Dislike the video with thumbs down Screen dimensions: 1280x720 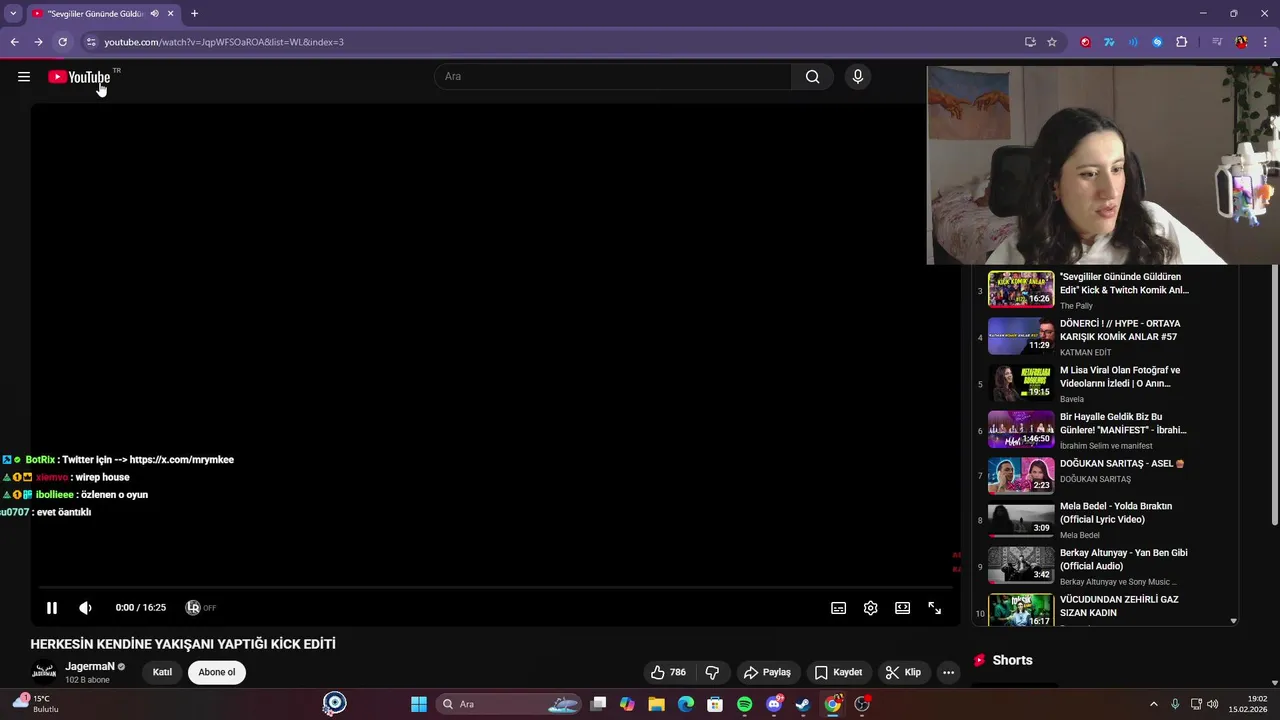click(712, 672)
